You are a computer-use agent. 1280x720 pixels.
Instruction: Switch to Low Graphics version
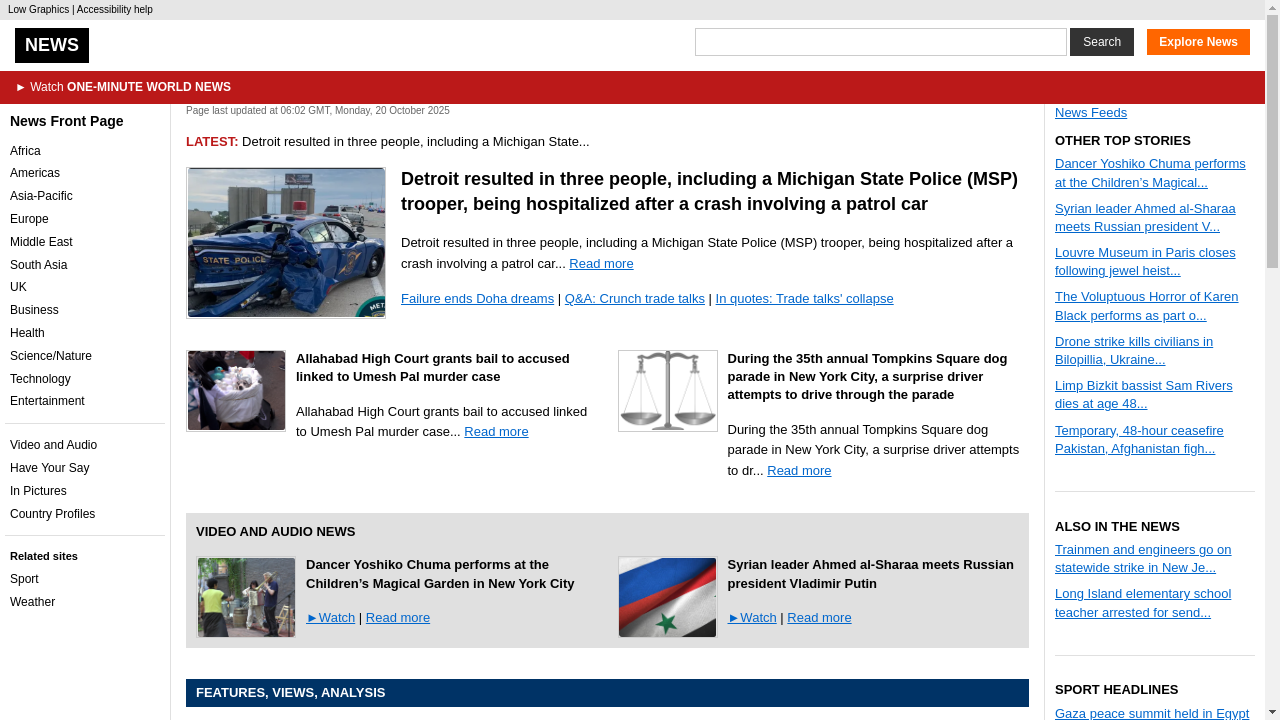point(38,10)
